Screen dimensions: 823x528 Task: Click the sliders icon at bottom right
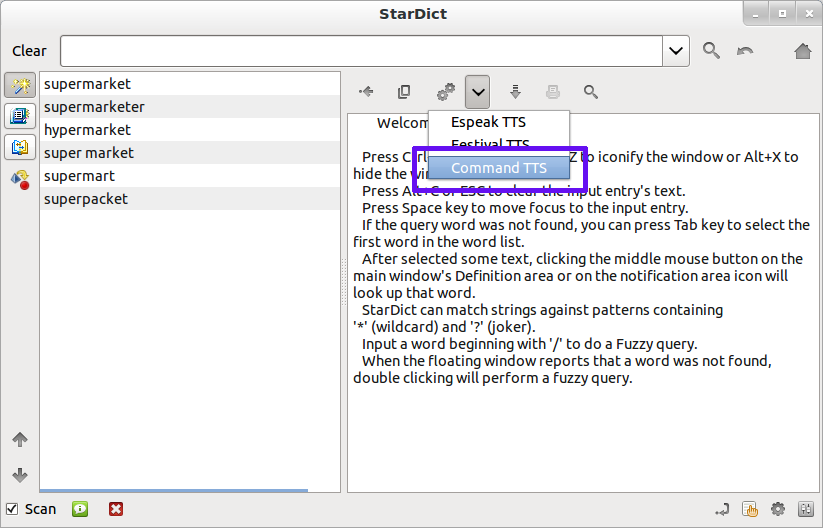tap(805, 509)
